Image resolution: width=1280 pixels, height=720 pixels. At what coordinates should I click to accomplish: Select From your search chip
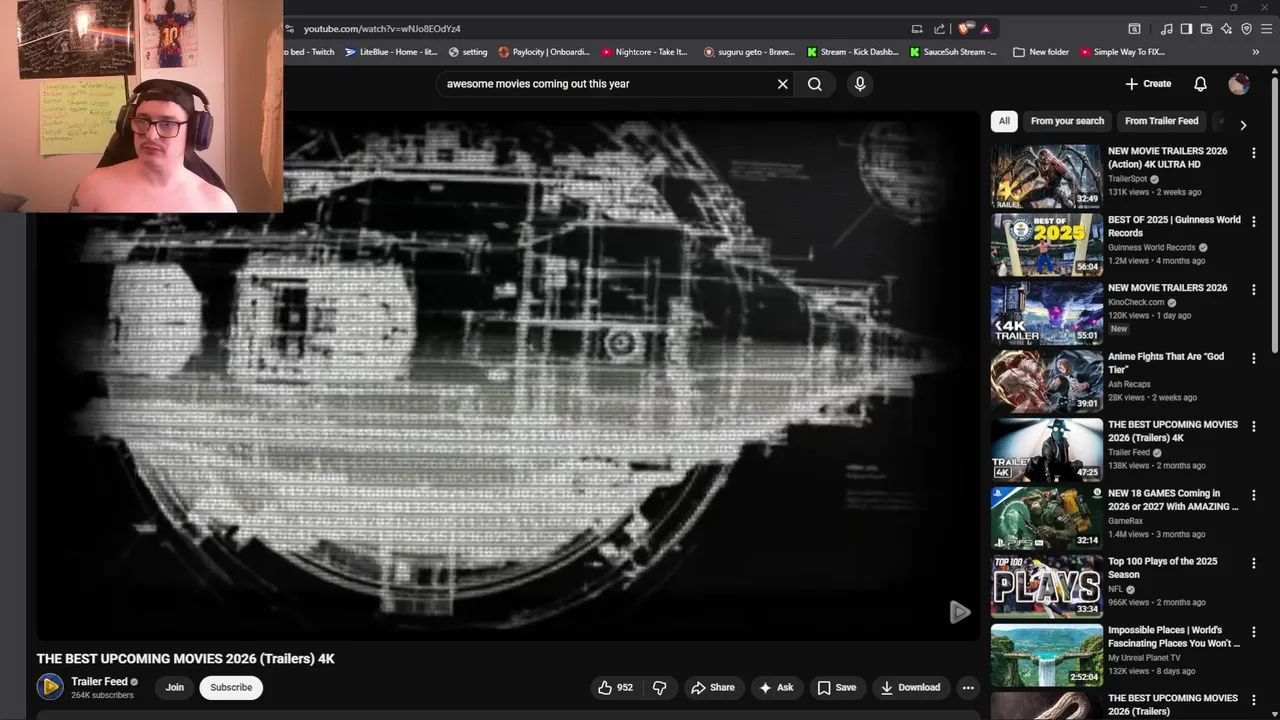(1067, 121)
